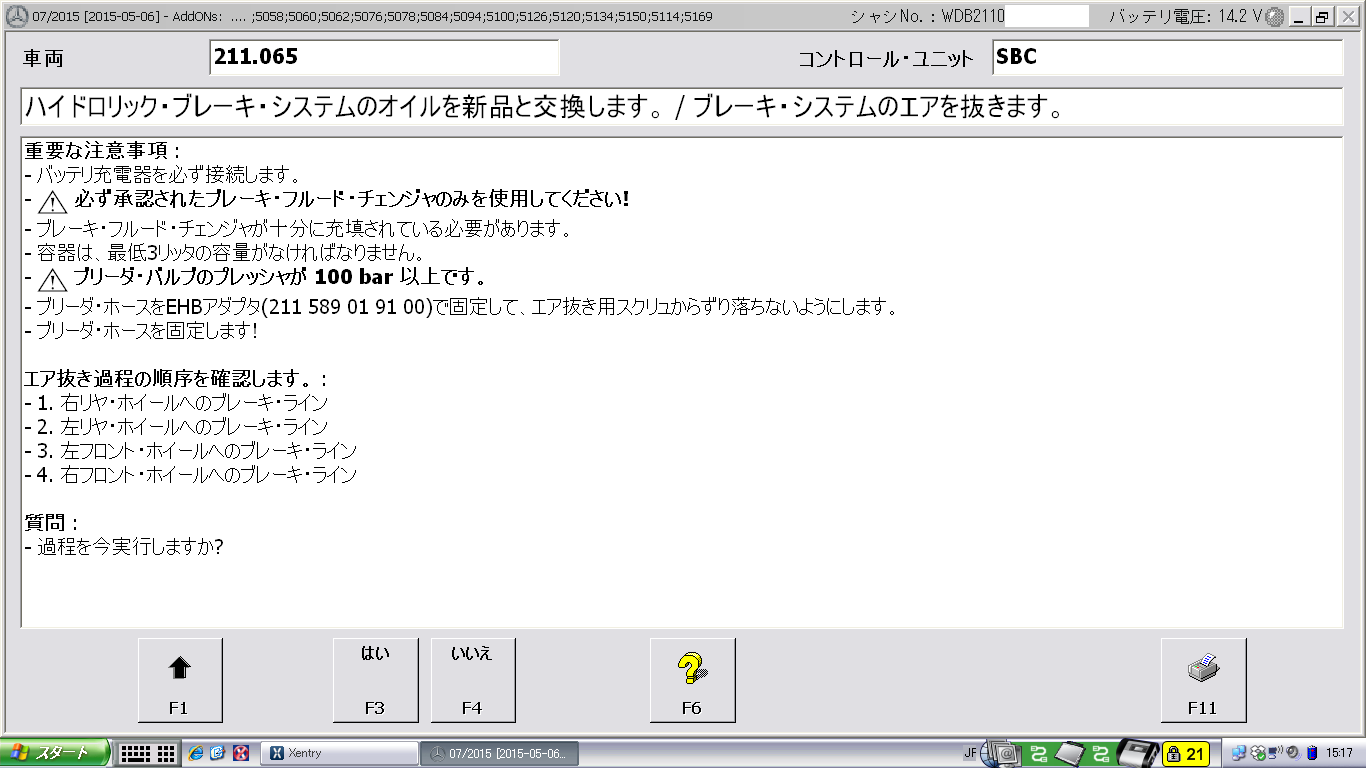Open the on-screen keyboard from the taskbar
1366x768 pixels.
[148, 753]
